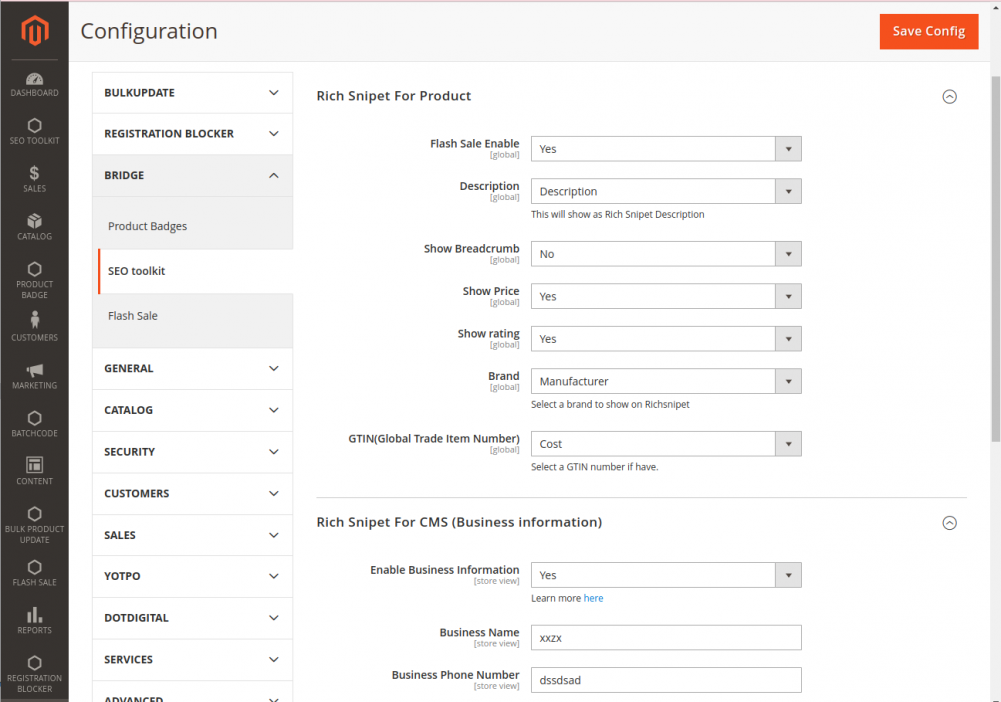The image size is (1001, 702).
Task: Click the Magento logo at top left
Action: 34,31
